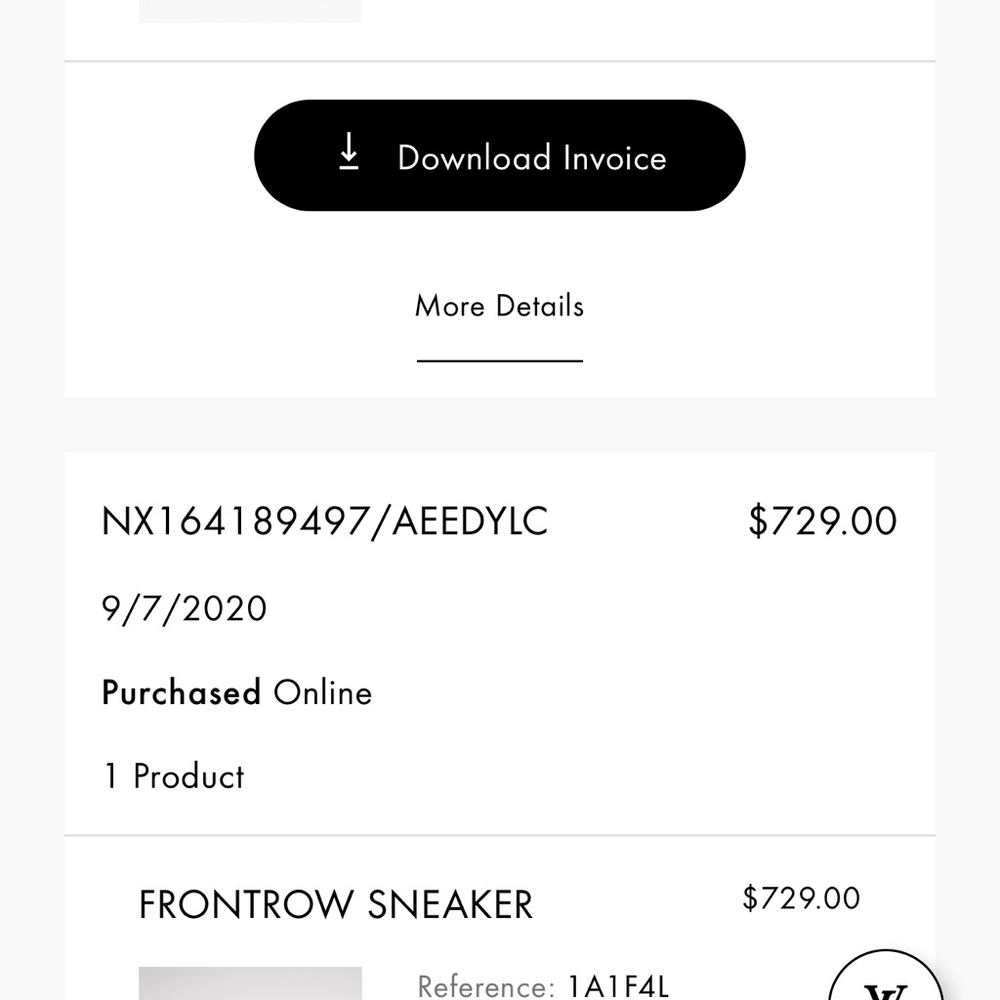1000x1000 pixels.
Task: Click the order total $729.00
Action: 822,519
